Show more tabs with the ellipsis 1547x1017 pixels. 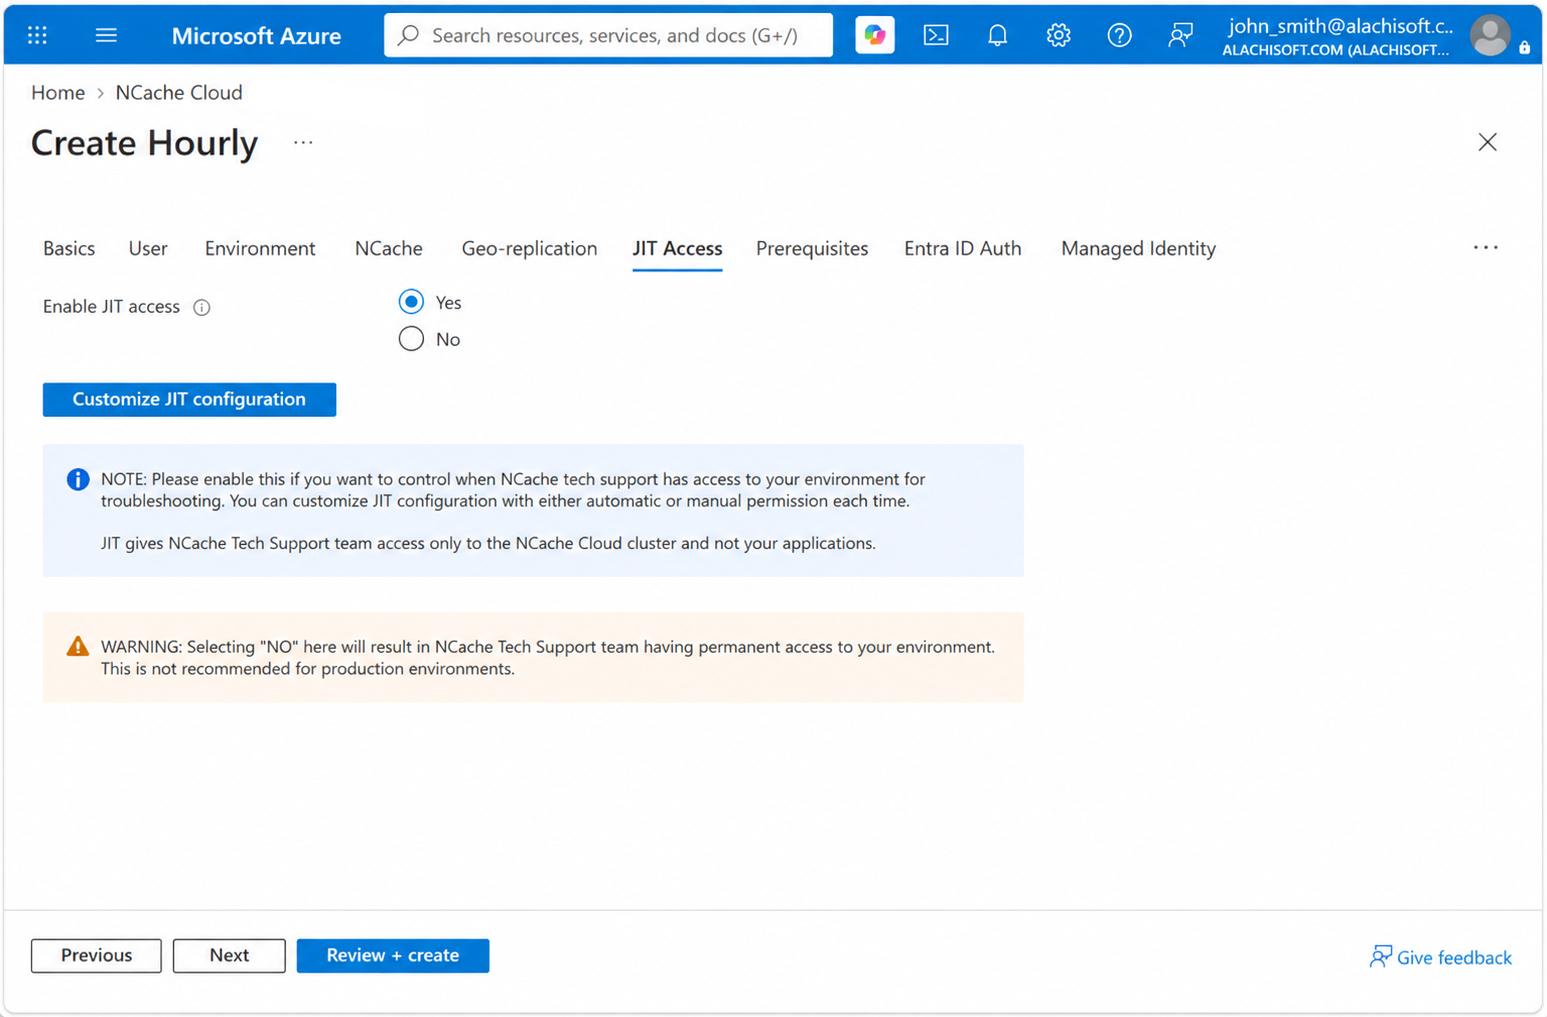click(1485, 248)
